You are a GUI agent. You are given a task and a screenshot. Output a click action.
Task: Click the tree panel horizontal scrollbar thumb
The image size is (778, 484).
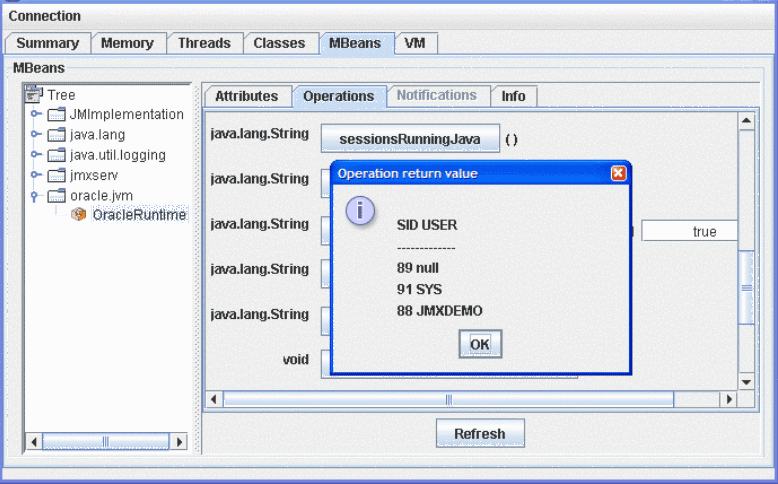(x=106, y=441)
